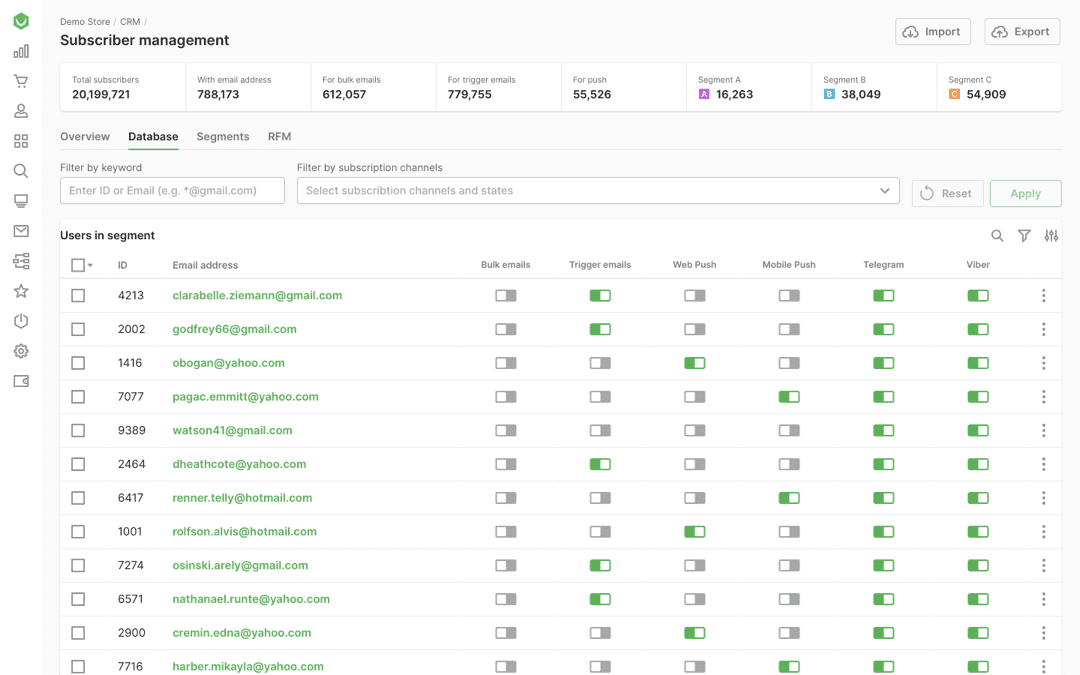Open three-dot menu for clarabelle.ziemann@gmail.com row

[1043, 296]
